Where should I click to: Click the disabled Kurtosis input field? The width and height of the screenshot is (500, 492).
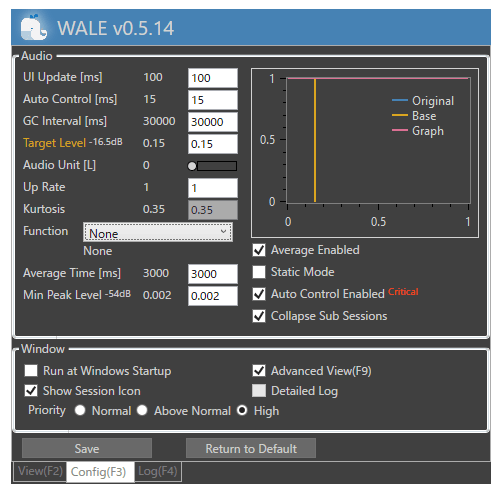coord(213,210)
